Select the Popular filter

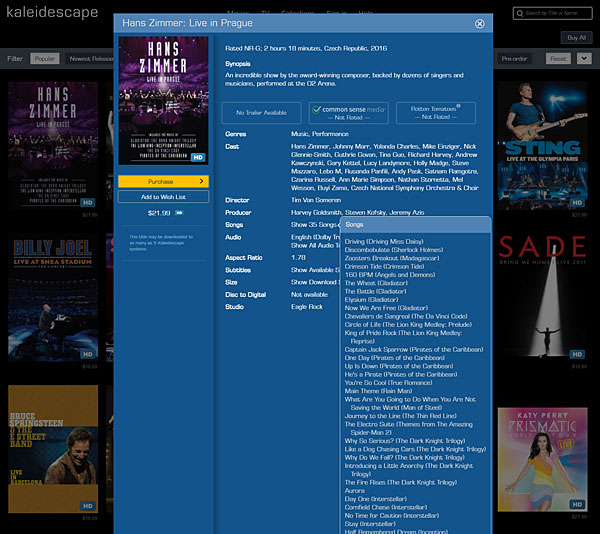pos(45,59)
